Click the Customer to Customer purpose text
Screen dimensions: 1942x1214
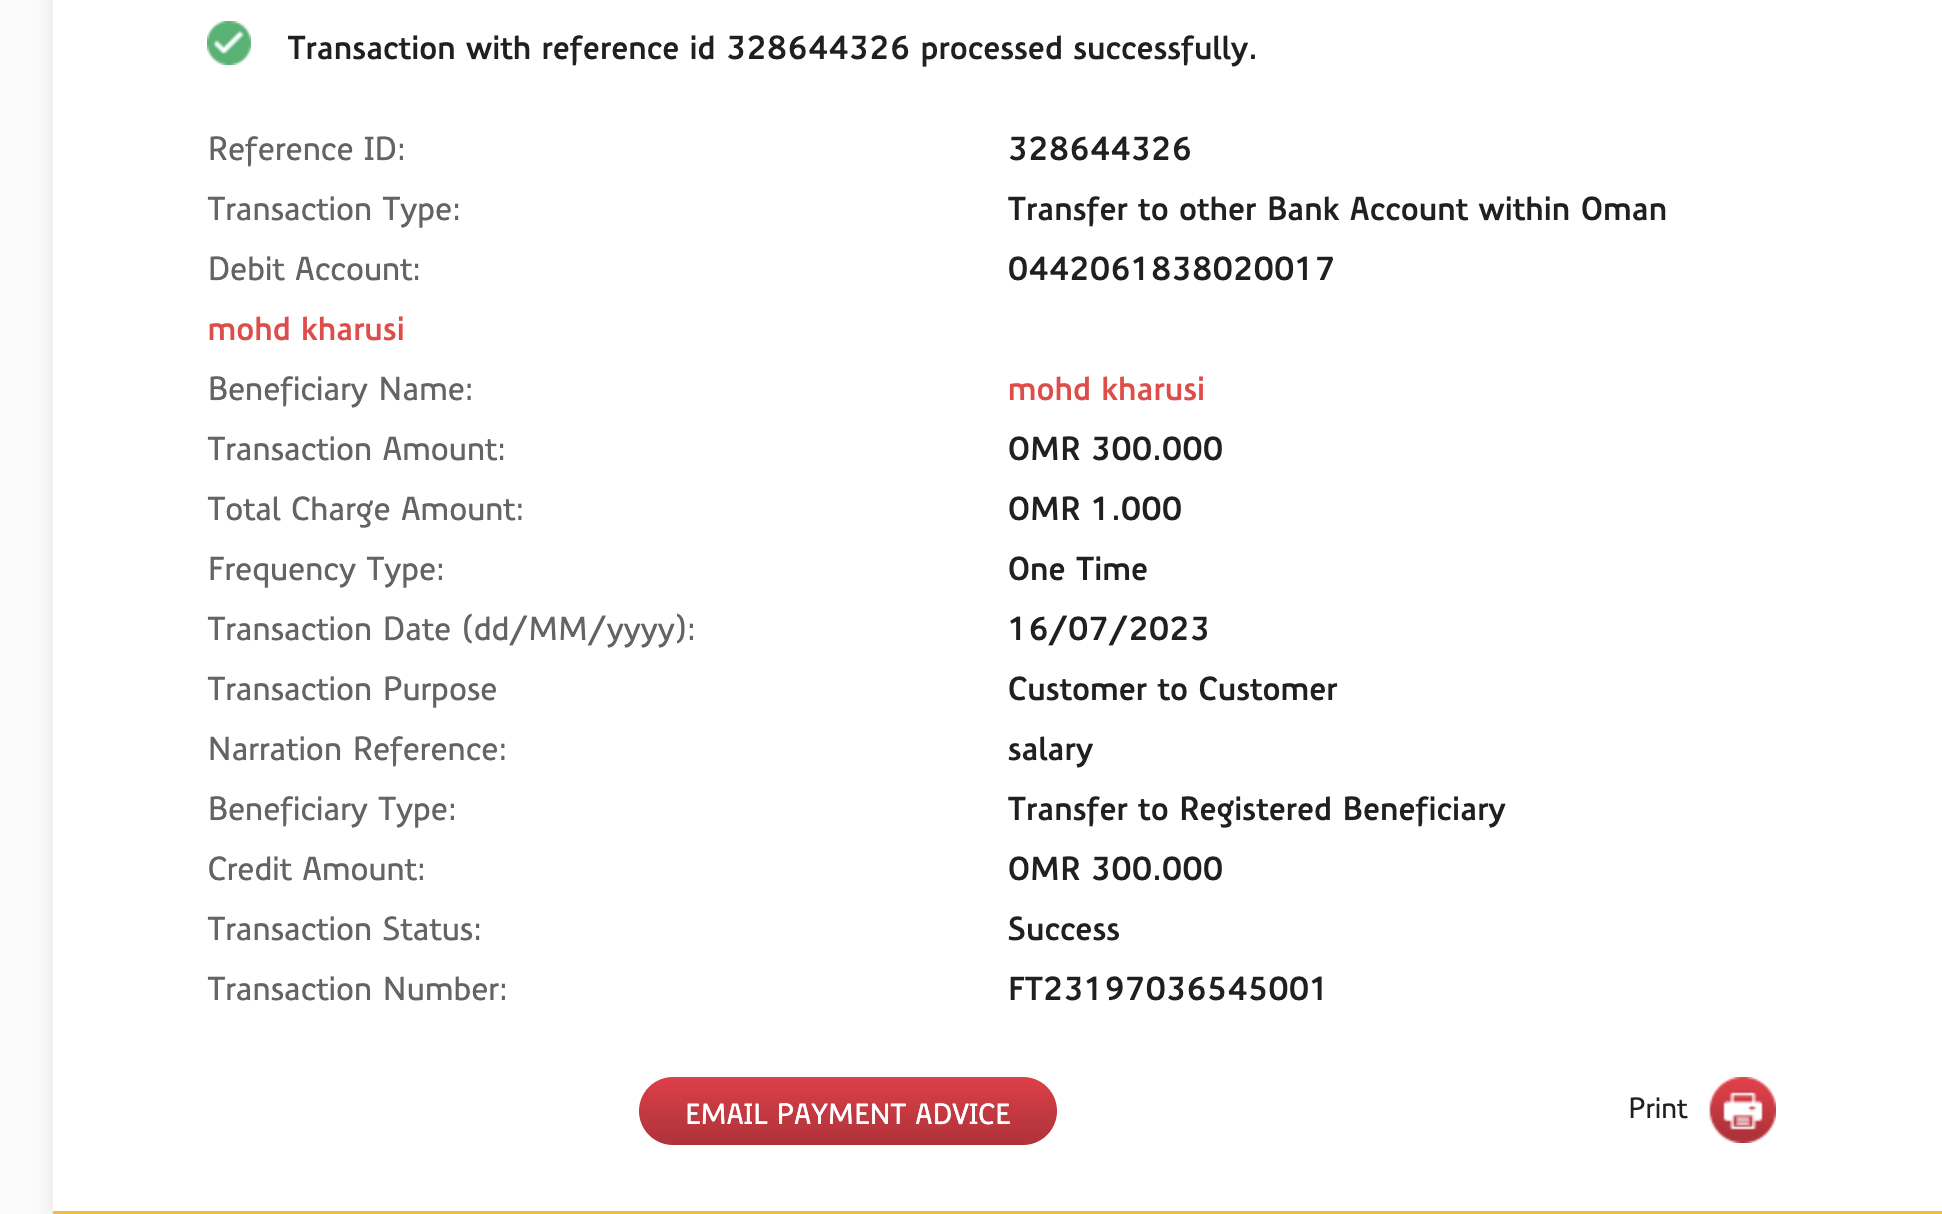(x=1172, y=689)
